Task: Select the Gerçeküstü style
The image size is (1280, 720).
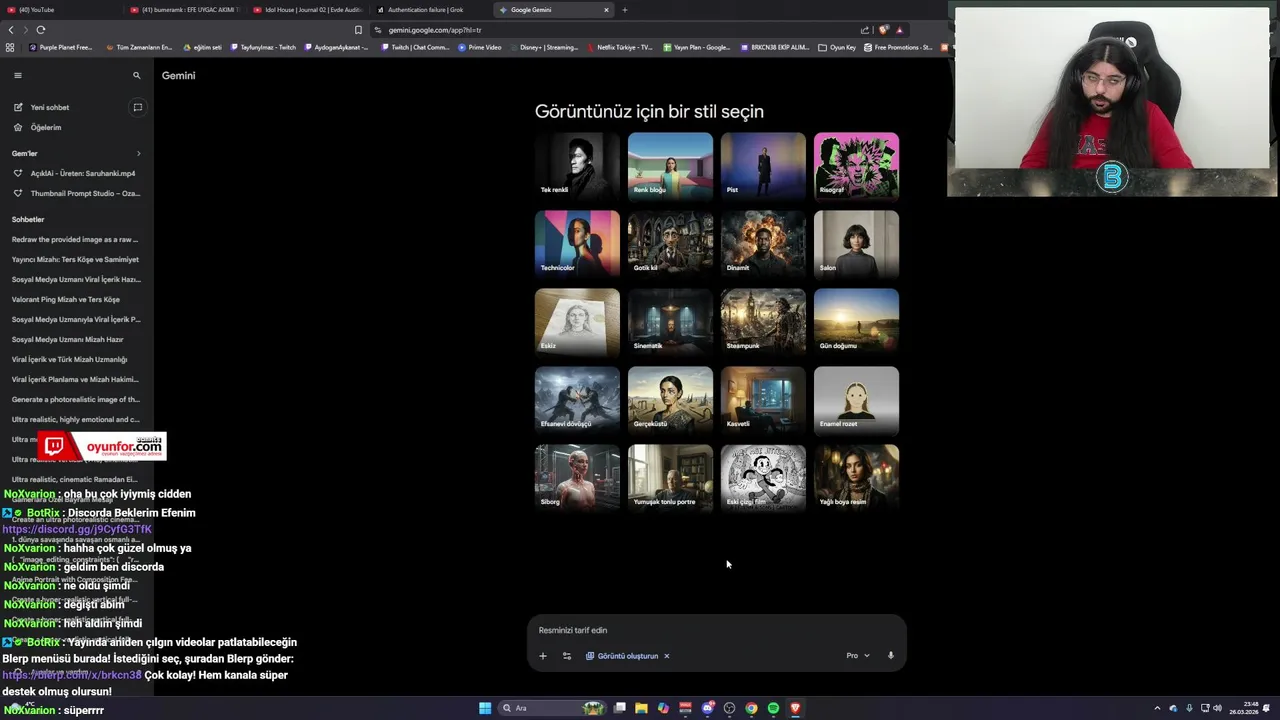Action: pos(670,400)
